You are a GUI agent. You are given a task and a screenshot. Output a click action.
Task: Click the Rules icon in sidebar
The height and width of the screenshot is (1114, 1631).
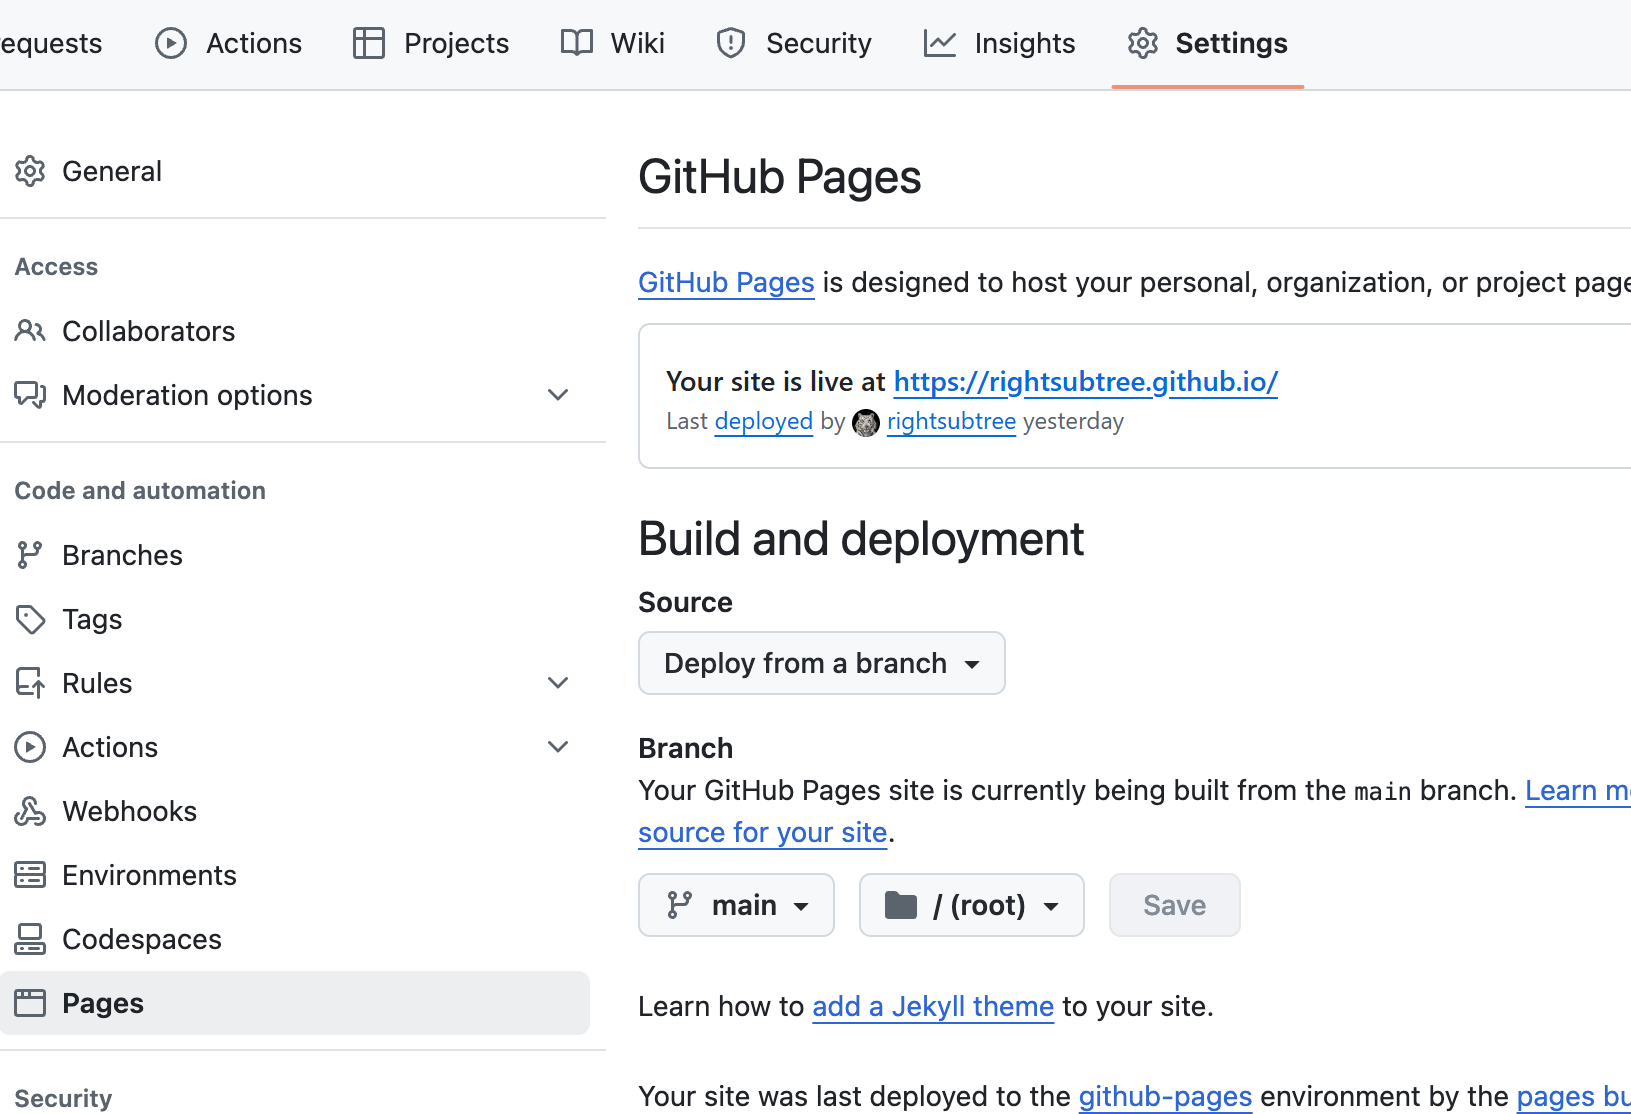click(x=30, y=683)
